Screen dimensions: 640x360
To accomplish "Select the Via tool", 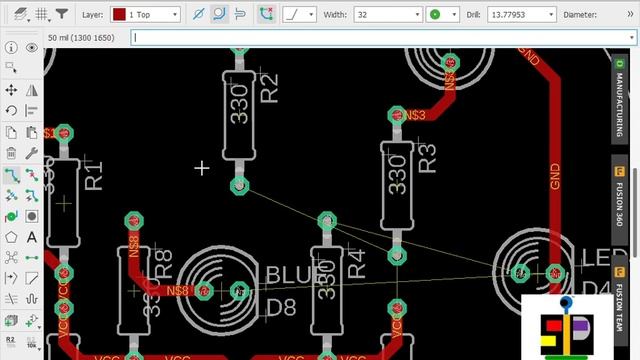I will 31,216.
